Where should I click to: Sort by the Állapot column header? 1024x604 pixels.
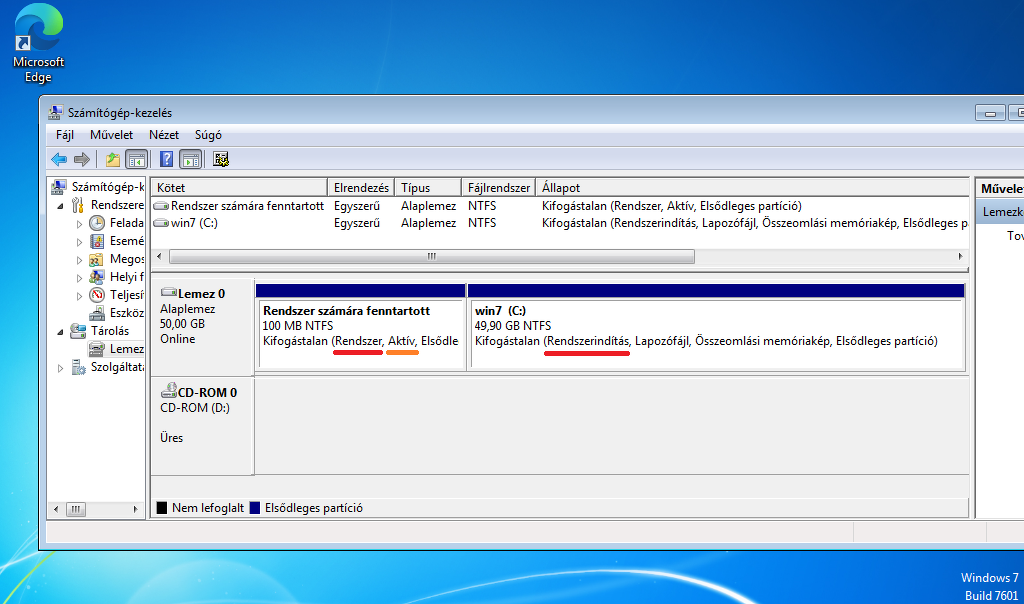point(752,187)
